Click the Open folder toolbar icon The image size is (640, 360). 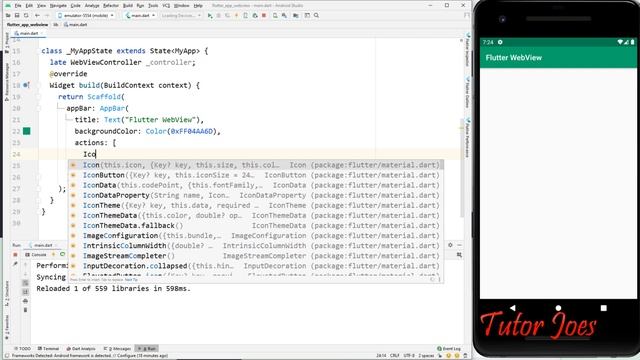tap(8, 16)
